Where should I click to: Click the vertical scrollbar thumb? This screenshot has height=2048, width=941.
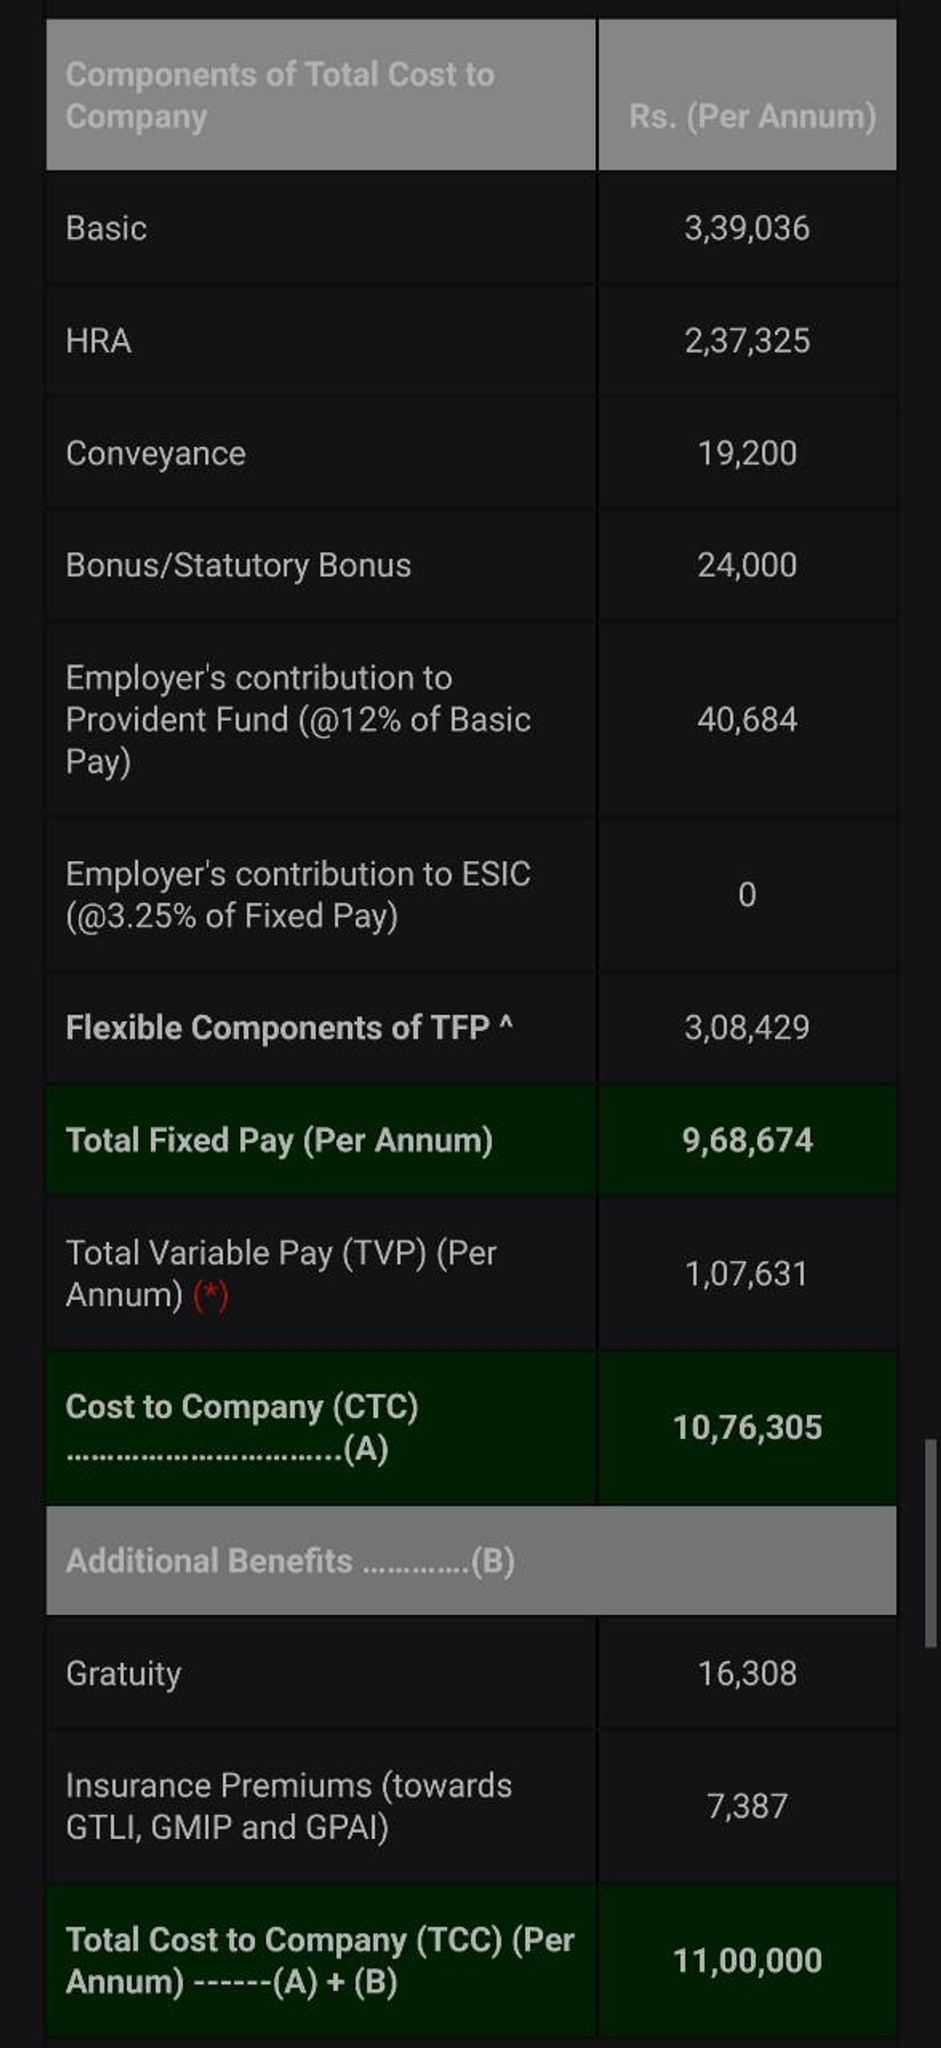point(930,1543)
